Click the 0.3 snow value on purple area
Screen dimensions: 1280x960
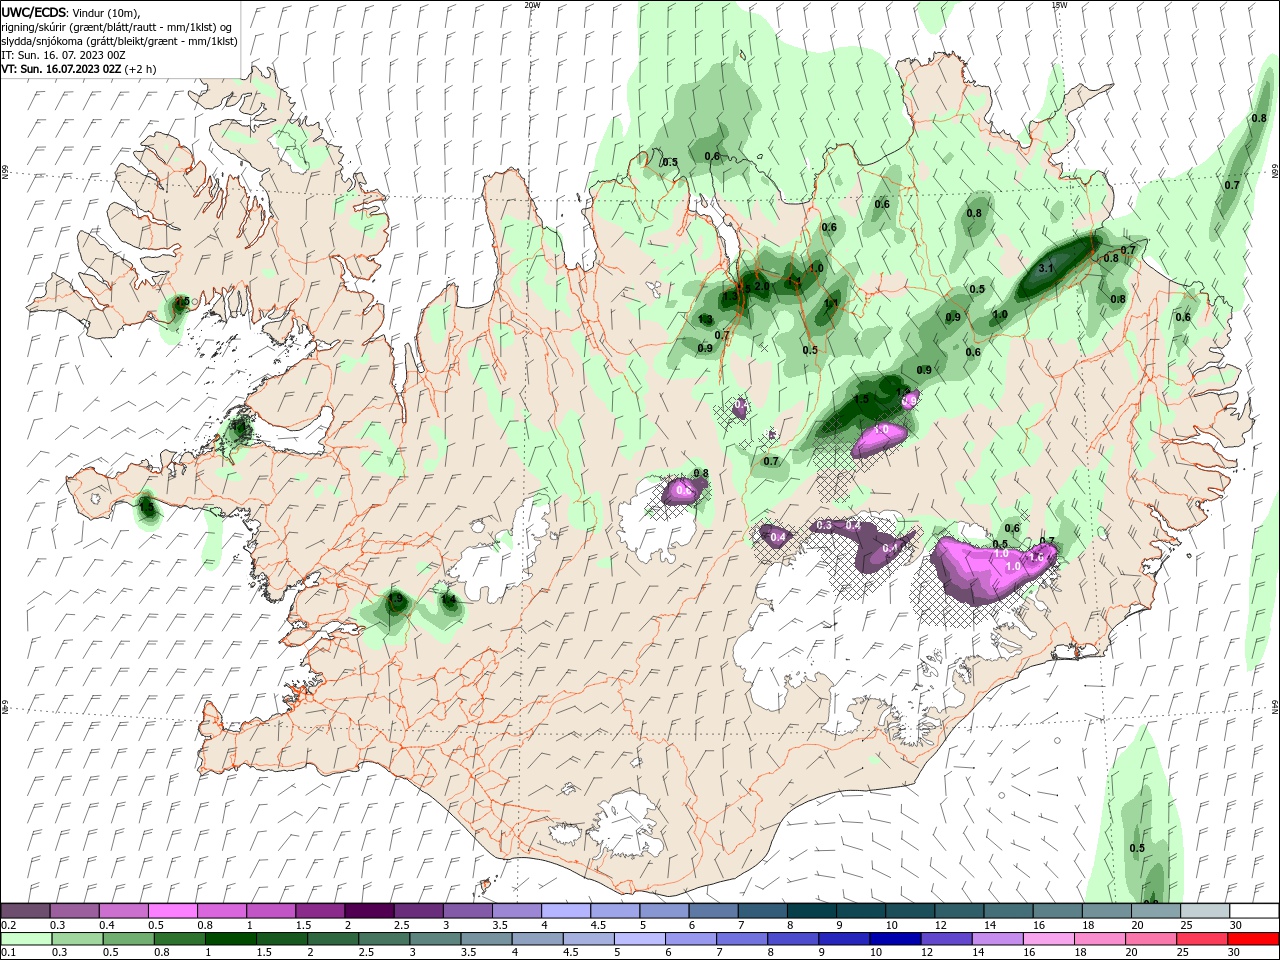coord(824,525)
